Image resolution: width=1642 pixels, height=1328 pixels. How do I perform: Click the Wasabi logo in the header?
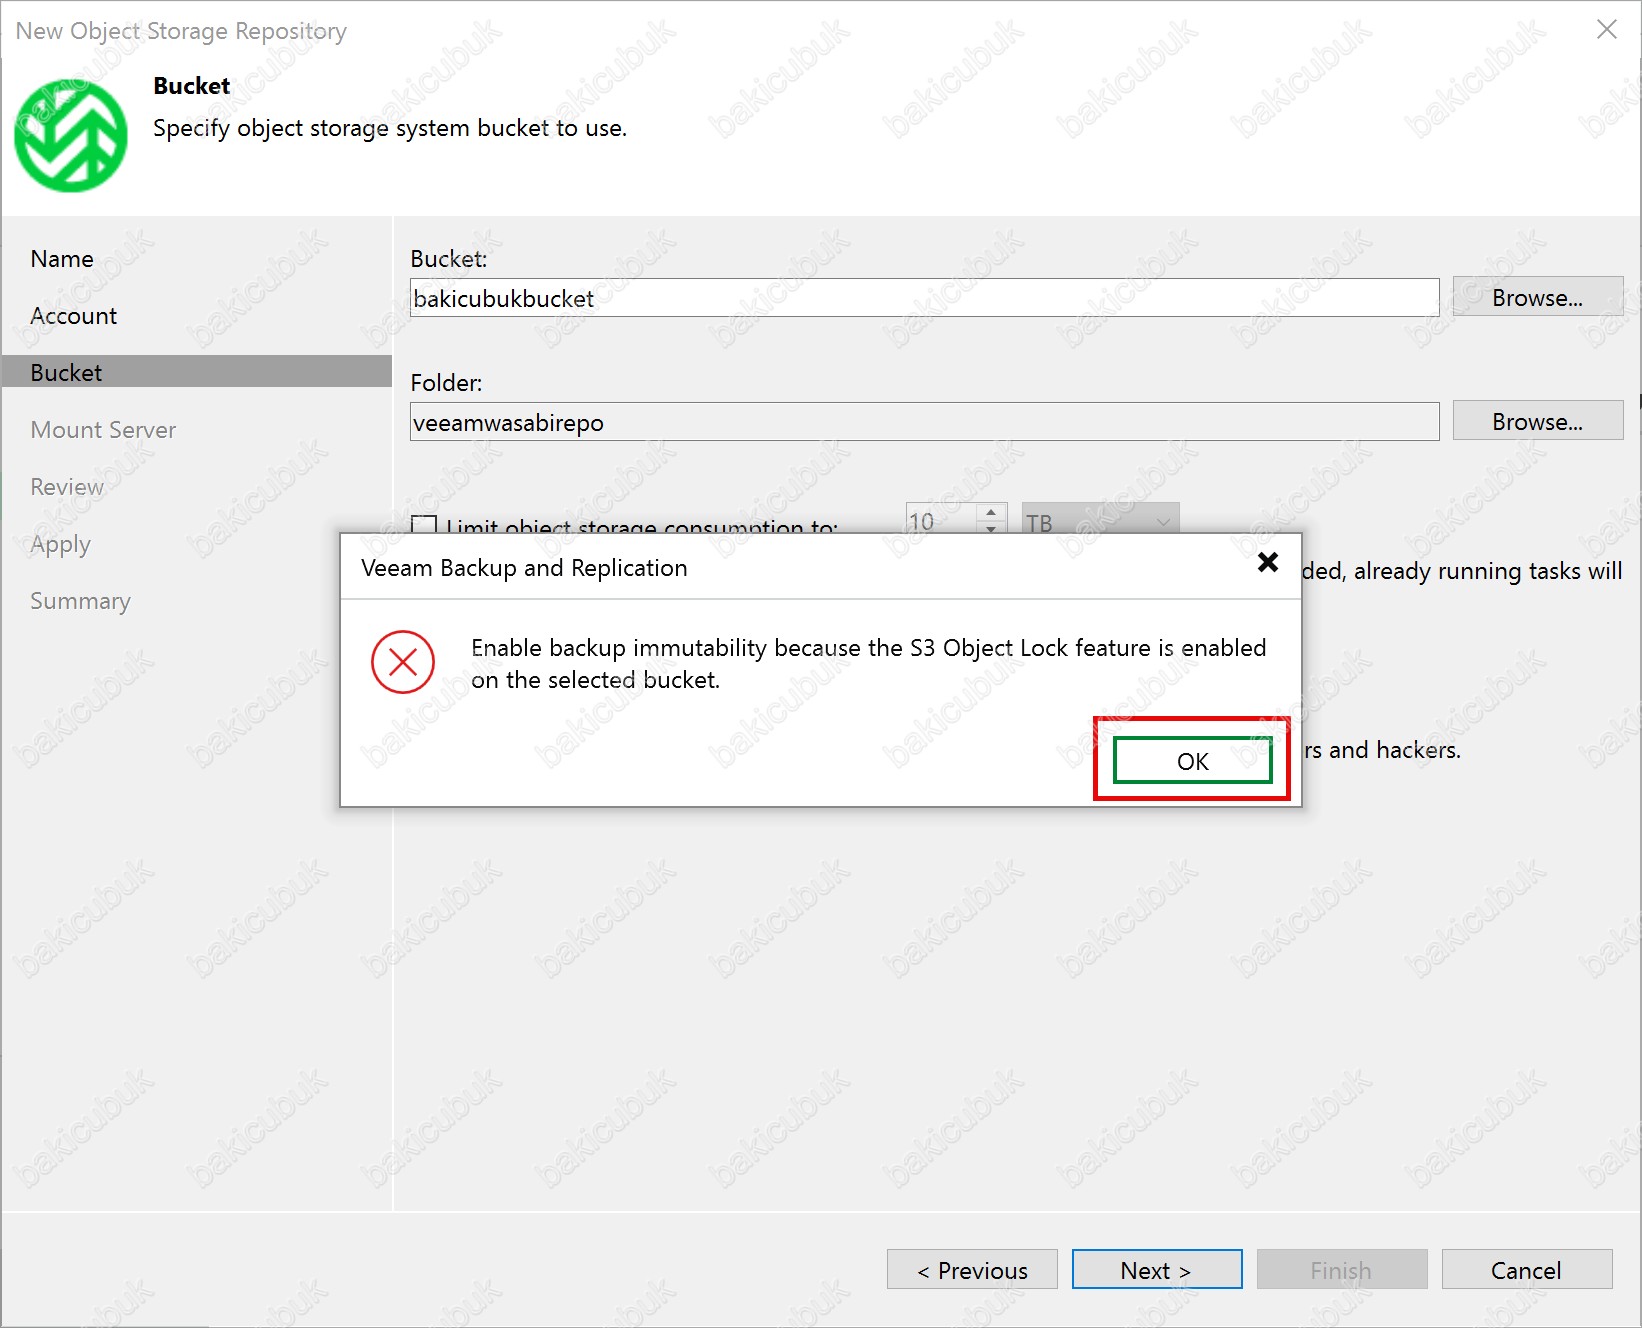click(x=70, y=135)
